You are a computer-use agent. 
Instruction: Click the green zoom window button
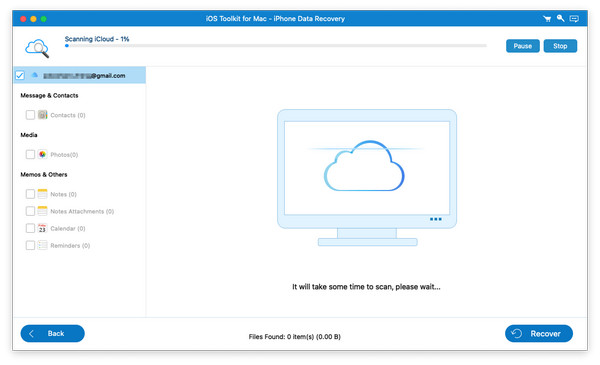pyautogui.click(x=44, y=19)
